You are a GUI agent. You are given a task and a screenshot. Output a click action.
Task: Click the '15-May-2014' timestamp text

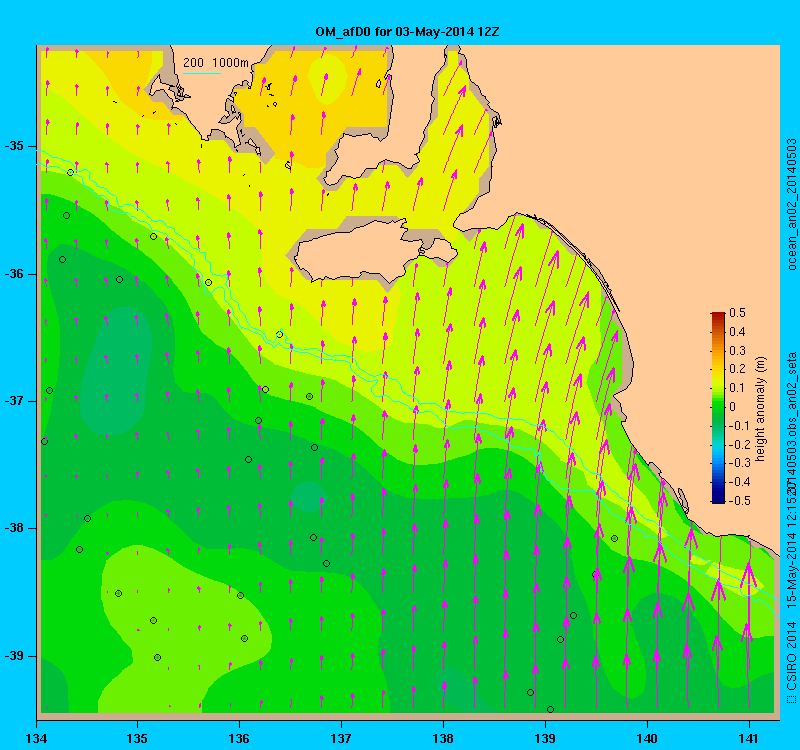click(x=791, y=570)
